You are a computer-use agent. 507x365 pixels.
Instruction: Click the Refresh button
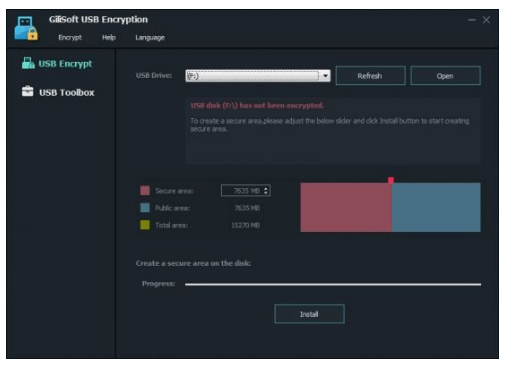pyautogui.click(x=370, y=76)
